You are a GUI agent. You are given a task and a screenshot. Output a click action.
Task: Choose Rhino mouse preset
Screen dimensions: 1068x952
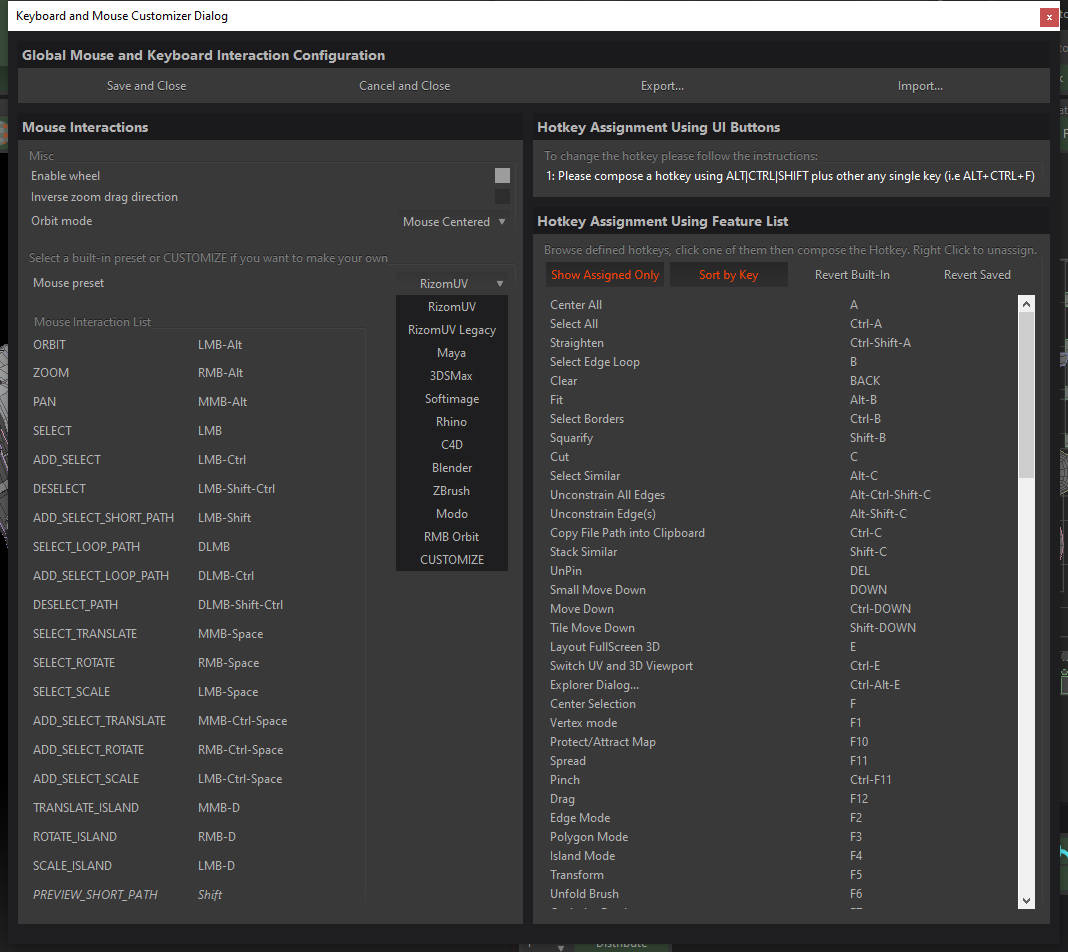click(452, 422)
